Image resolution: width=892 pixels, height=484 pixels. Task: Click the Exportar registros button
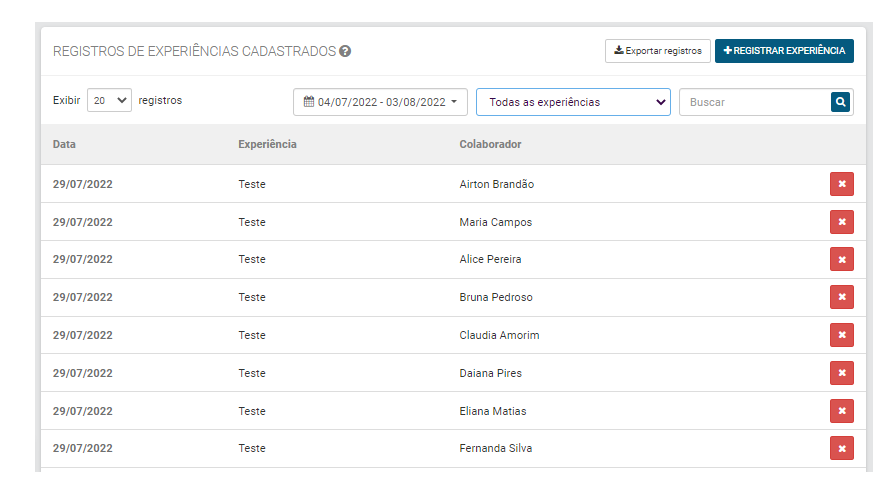pos(658,51)
